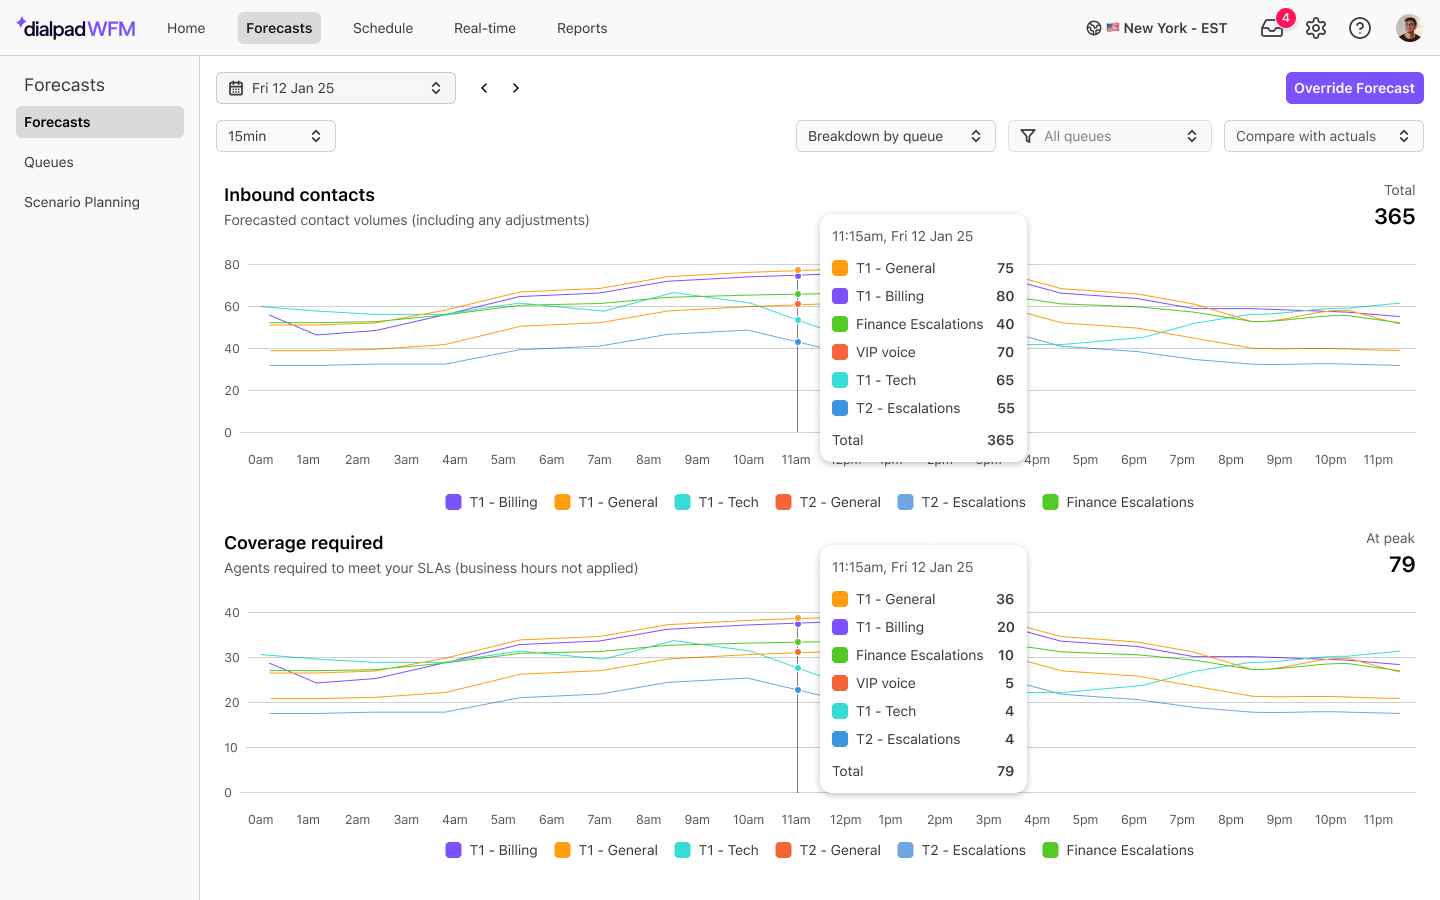
Task: Click the Dialpad WFM logo
Action: 76,28
